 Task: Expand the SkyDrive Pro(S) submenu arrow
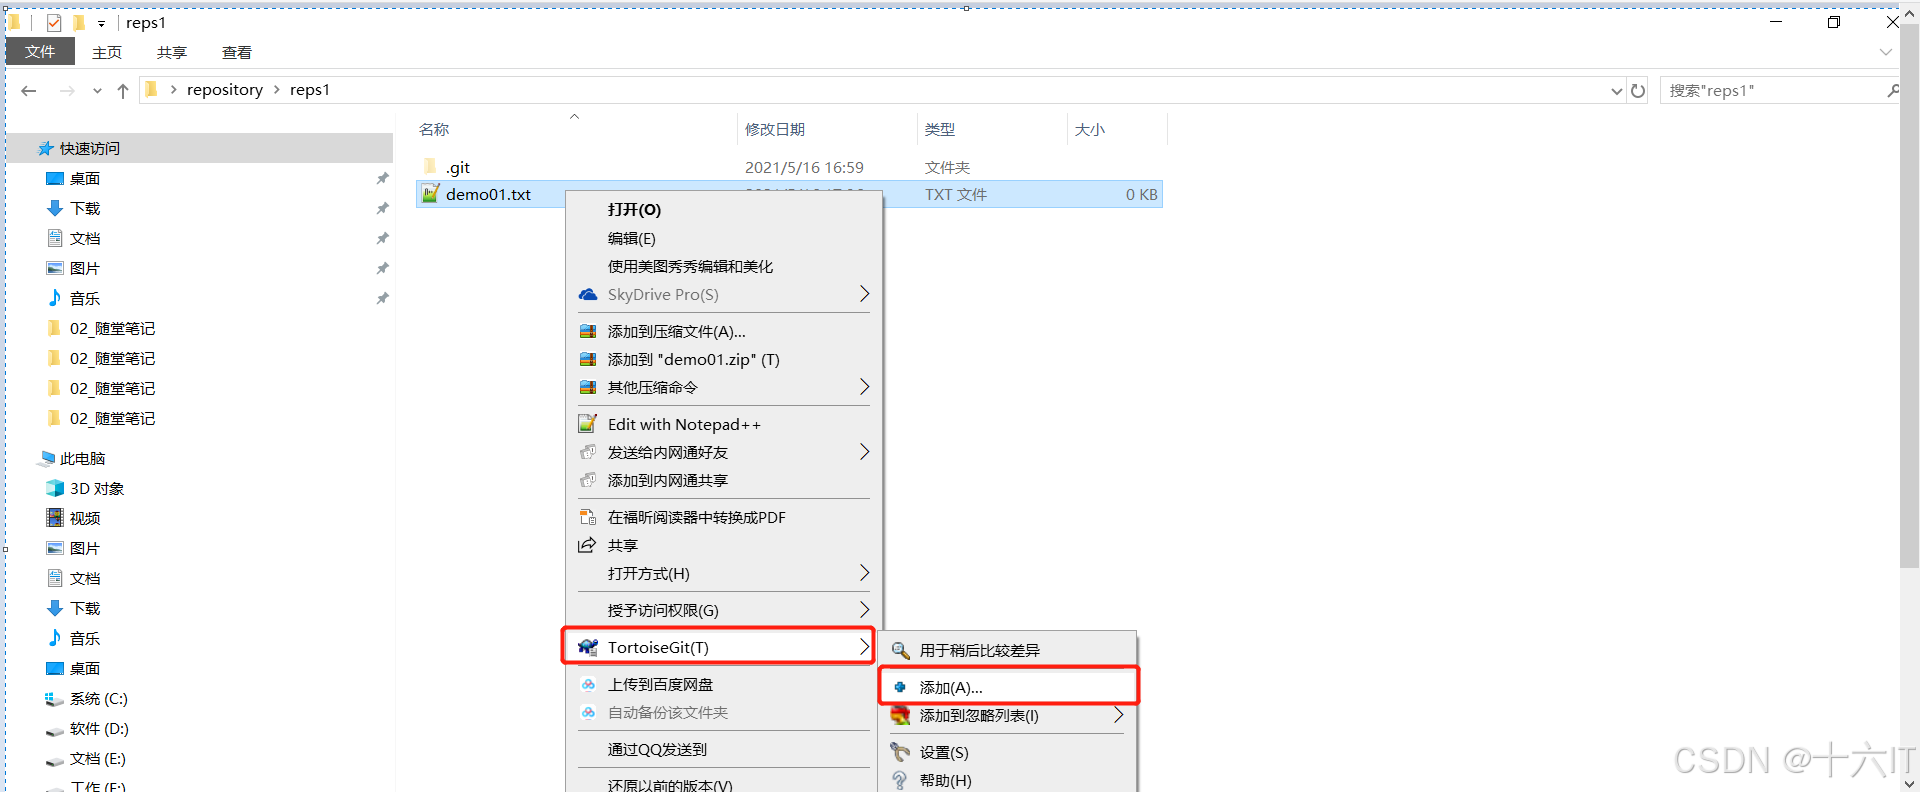pos(864,294)
